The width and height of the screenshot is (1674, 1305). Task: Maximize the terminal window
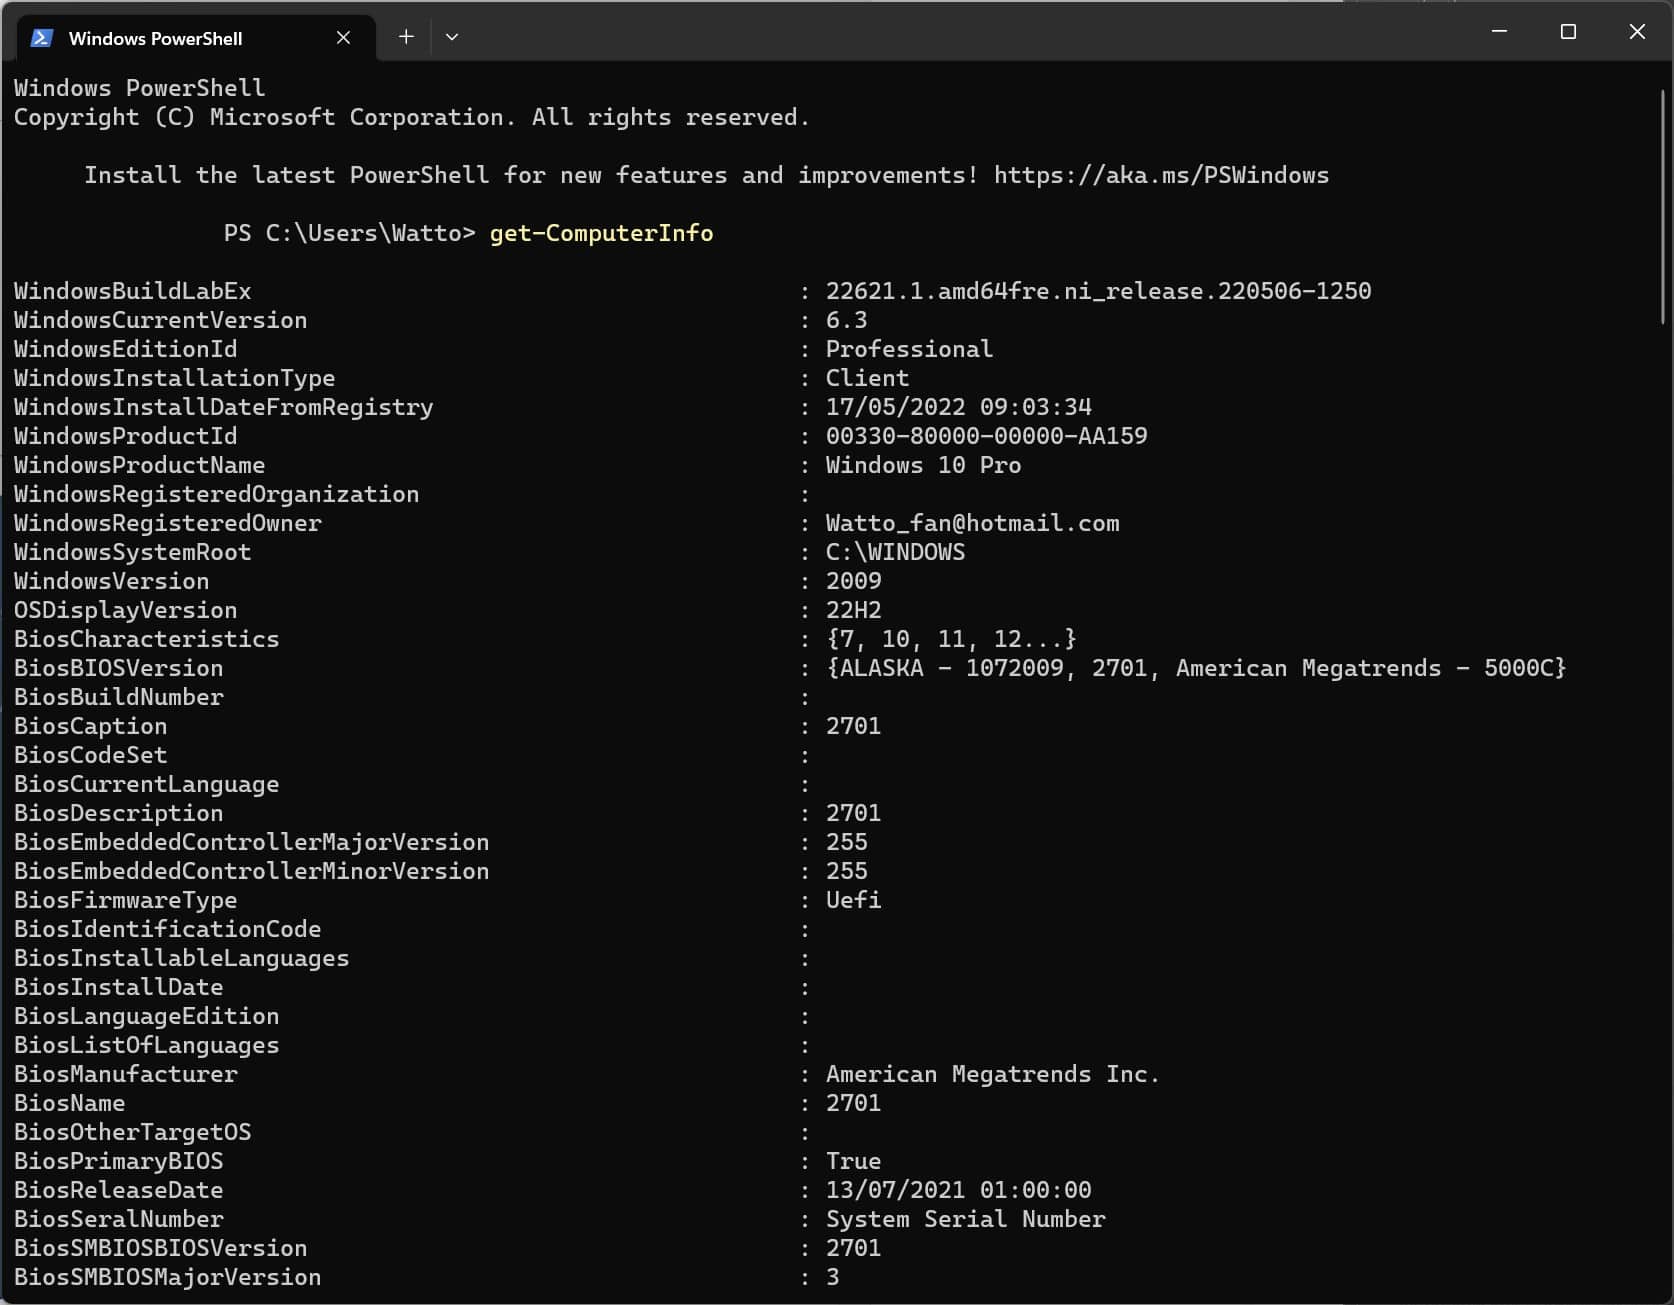tap(1568, 32)
